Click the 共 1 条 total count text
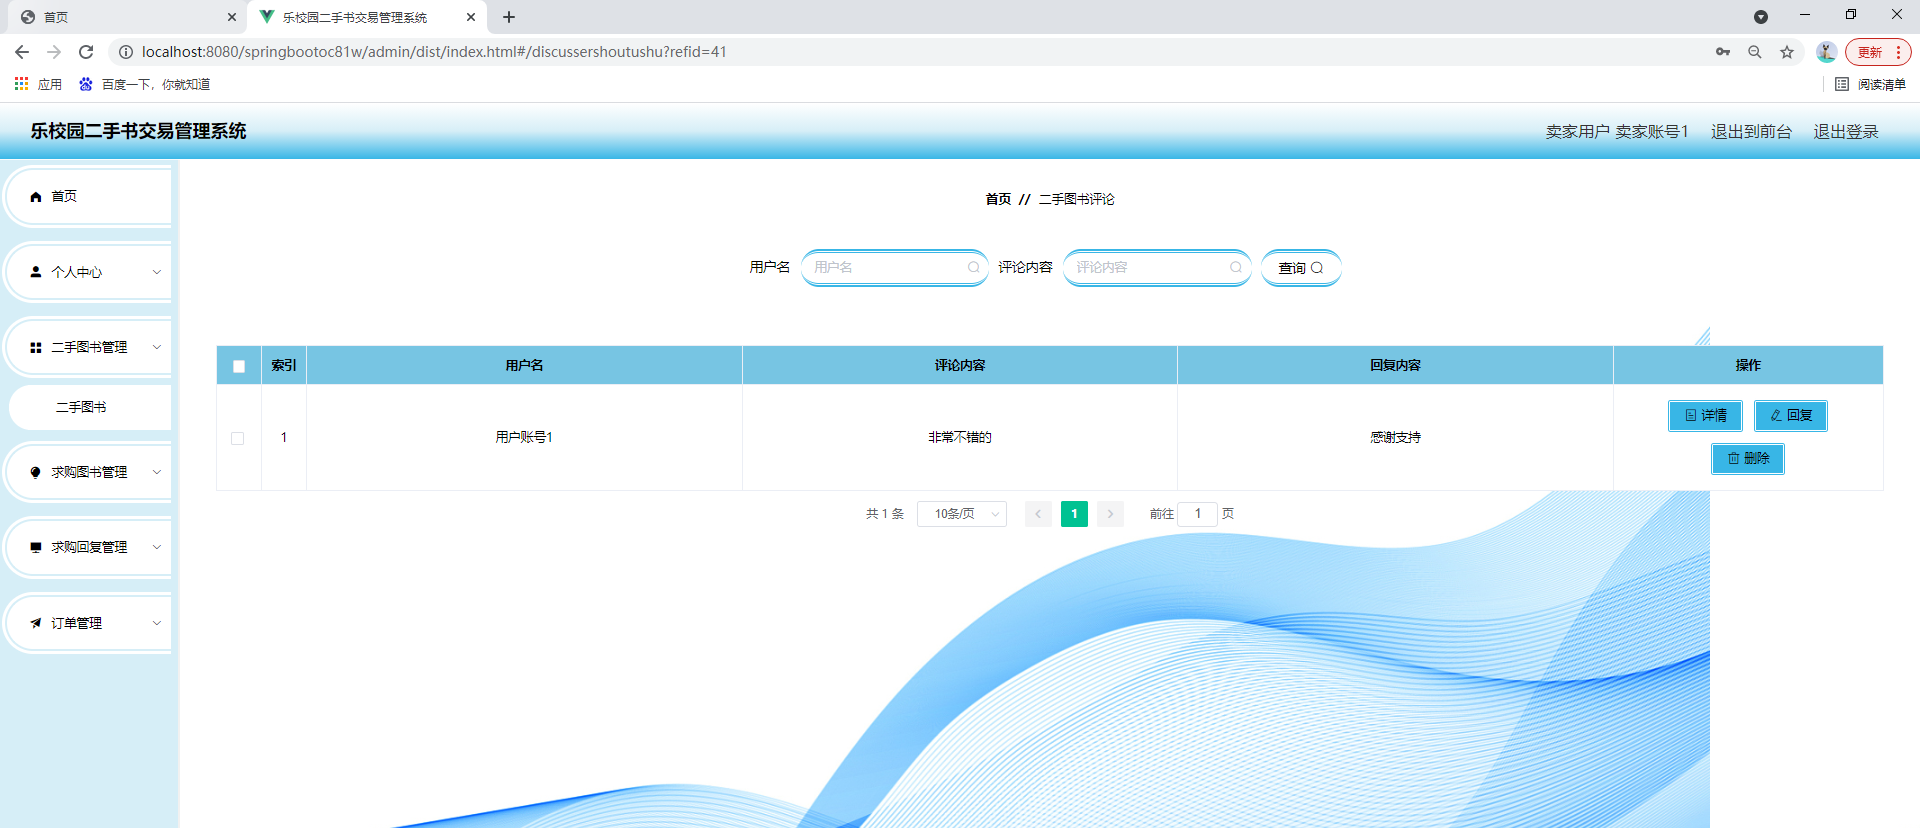Screen dimensions: 1920x828 tap(885, 514)
